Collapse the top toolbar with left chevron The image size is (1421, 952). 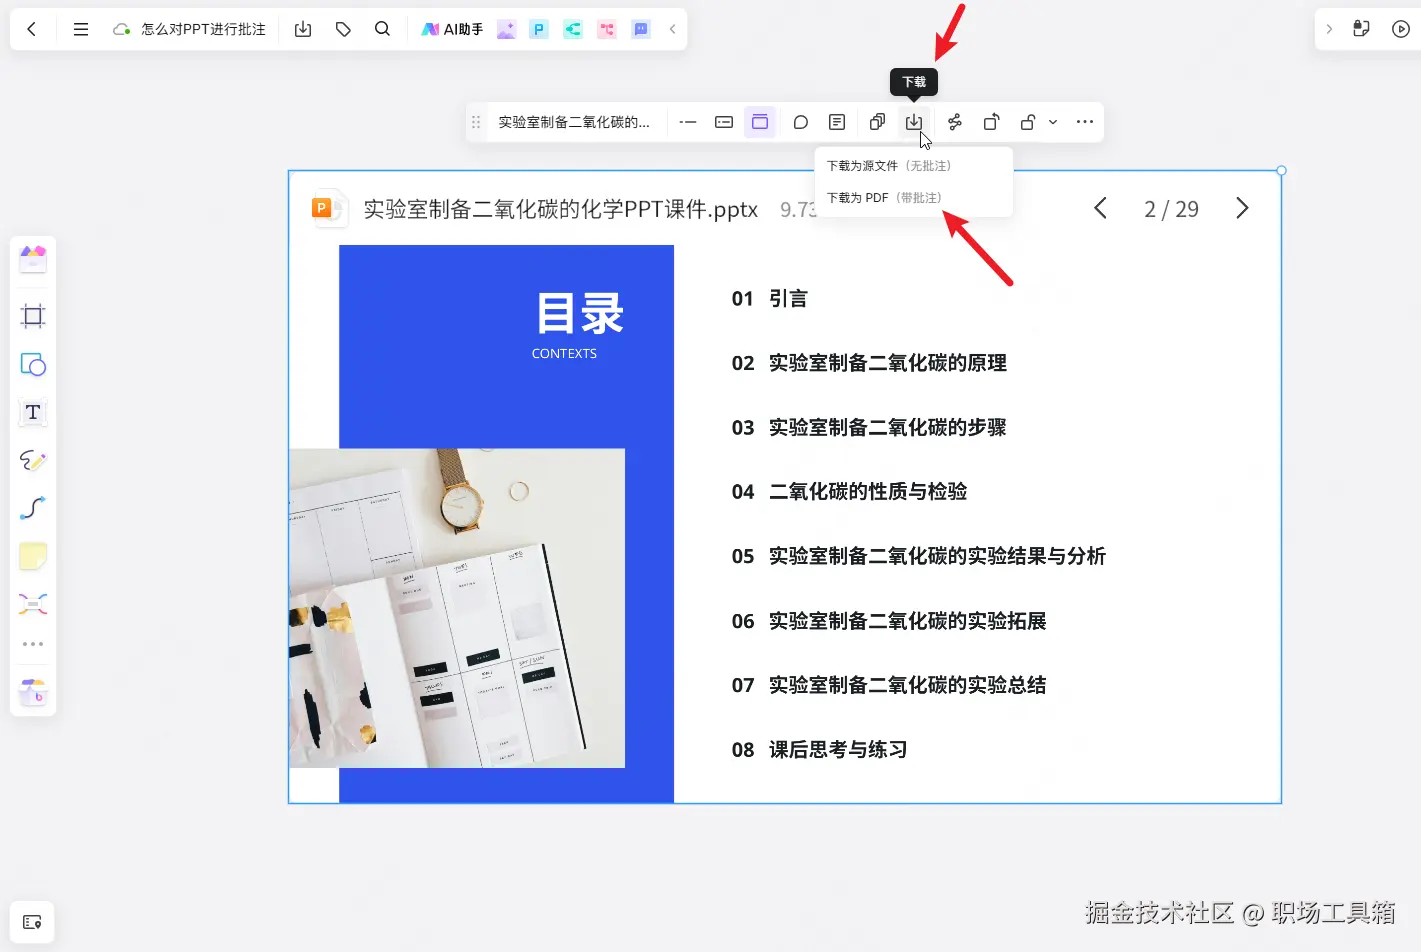tap(673, 29)
